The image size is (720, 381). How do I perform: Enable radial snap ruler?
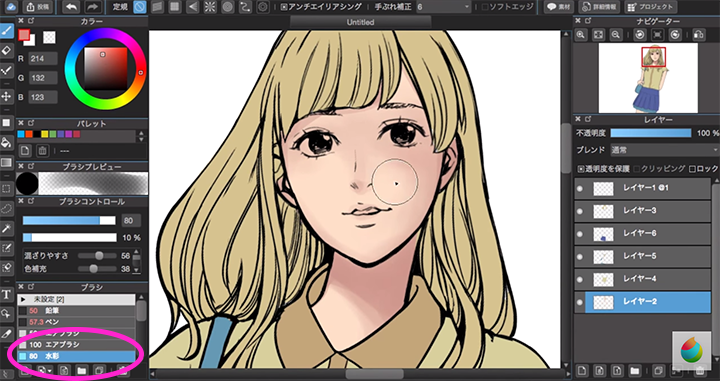tap(210, 7)
